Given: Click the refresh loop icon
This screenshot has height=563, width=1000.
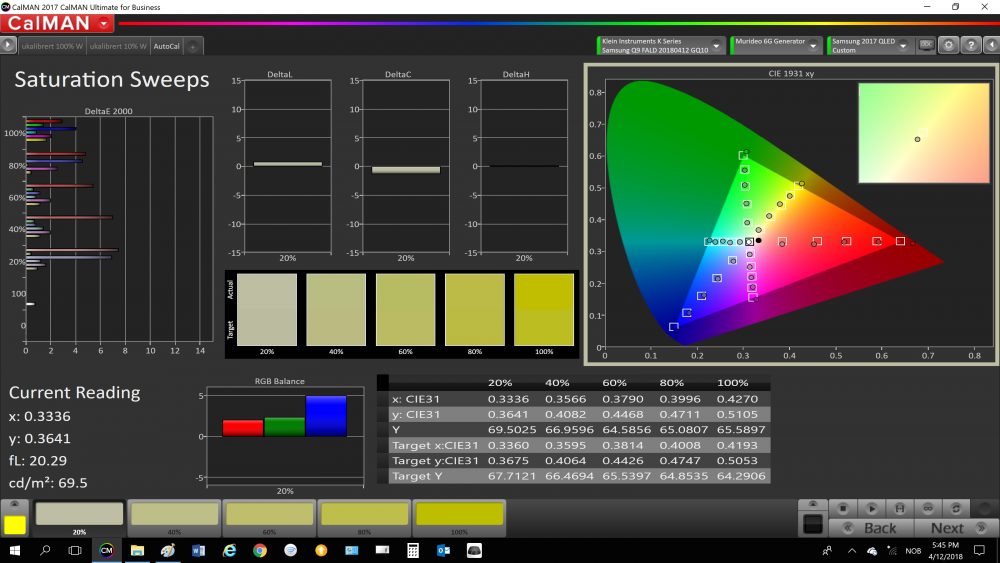Looking at the screenshot, I should pyautogui.click(x=955, y=508).
